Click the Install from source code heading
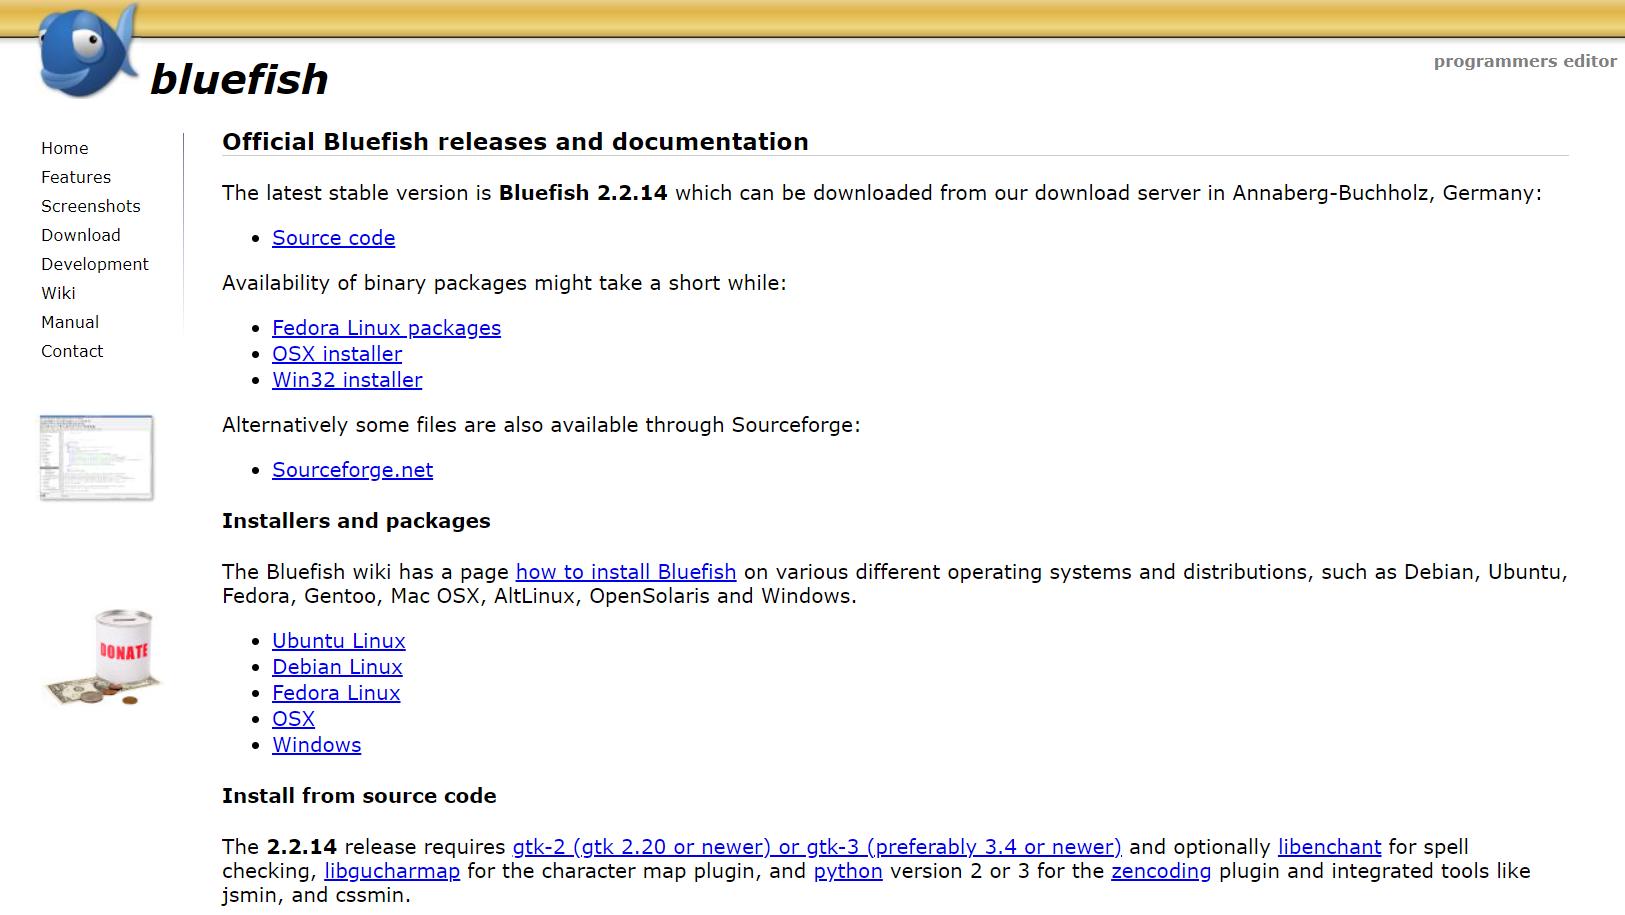The width and height of the screenshot is (1625, 915). (x=359, y=796)
